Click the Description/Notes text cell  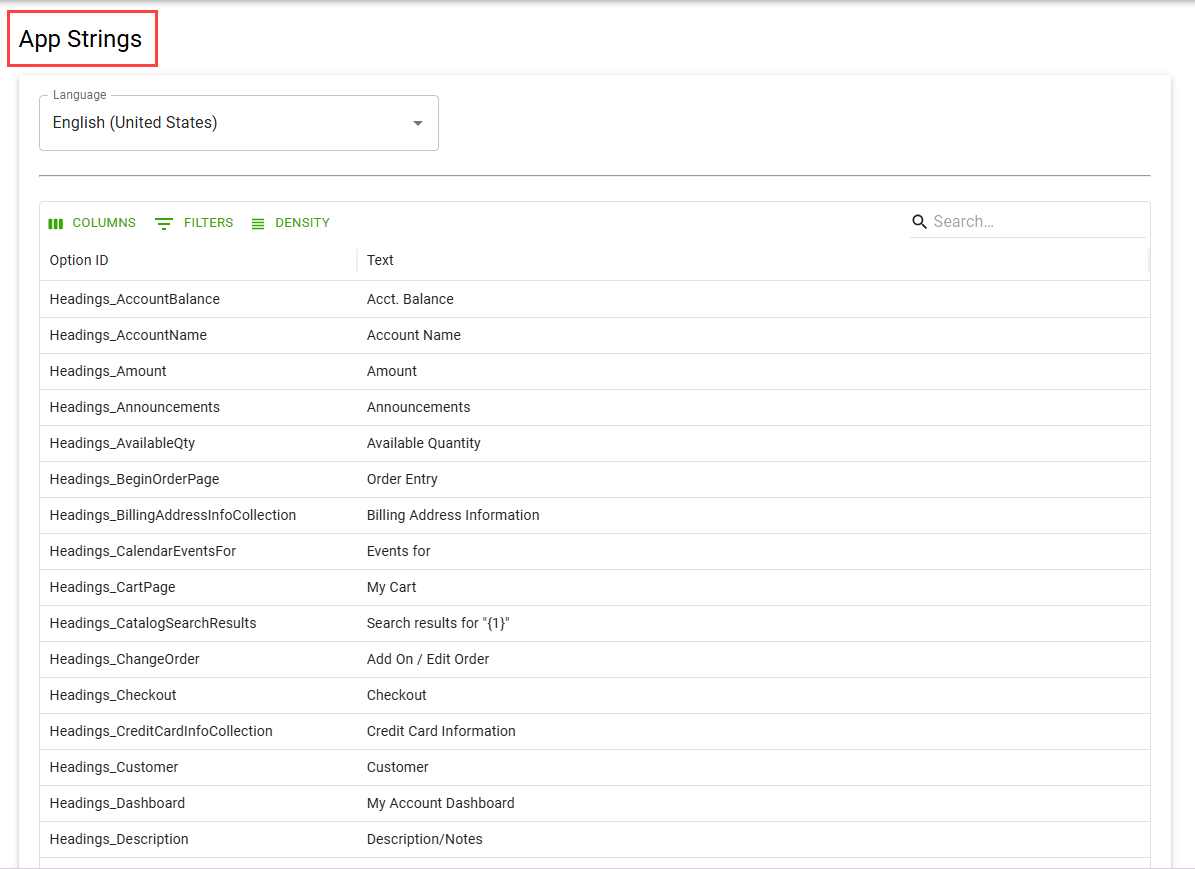(425, 839)
